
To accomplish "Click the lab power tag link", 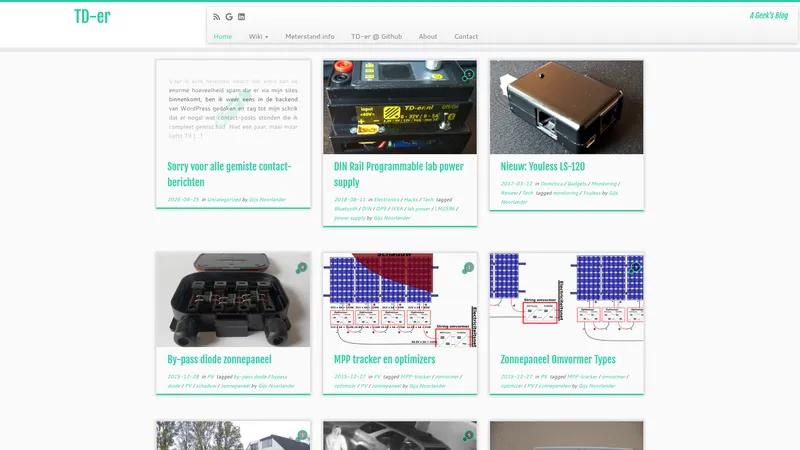I will point(419,209).
